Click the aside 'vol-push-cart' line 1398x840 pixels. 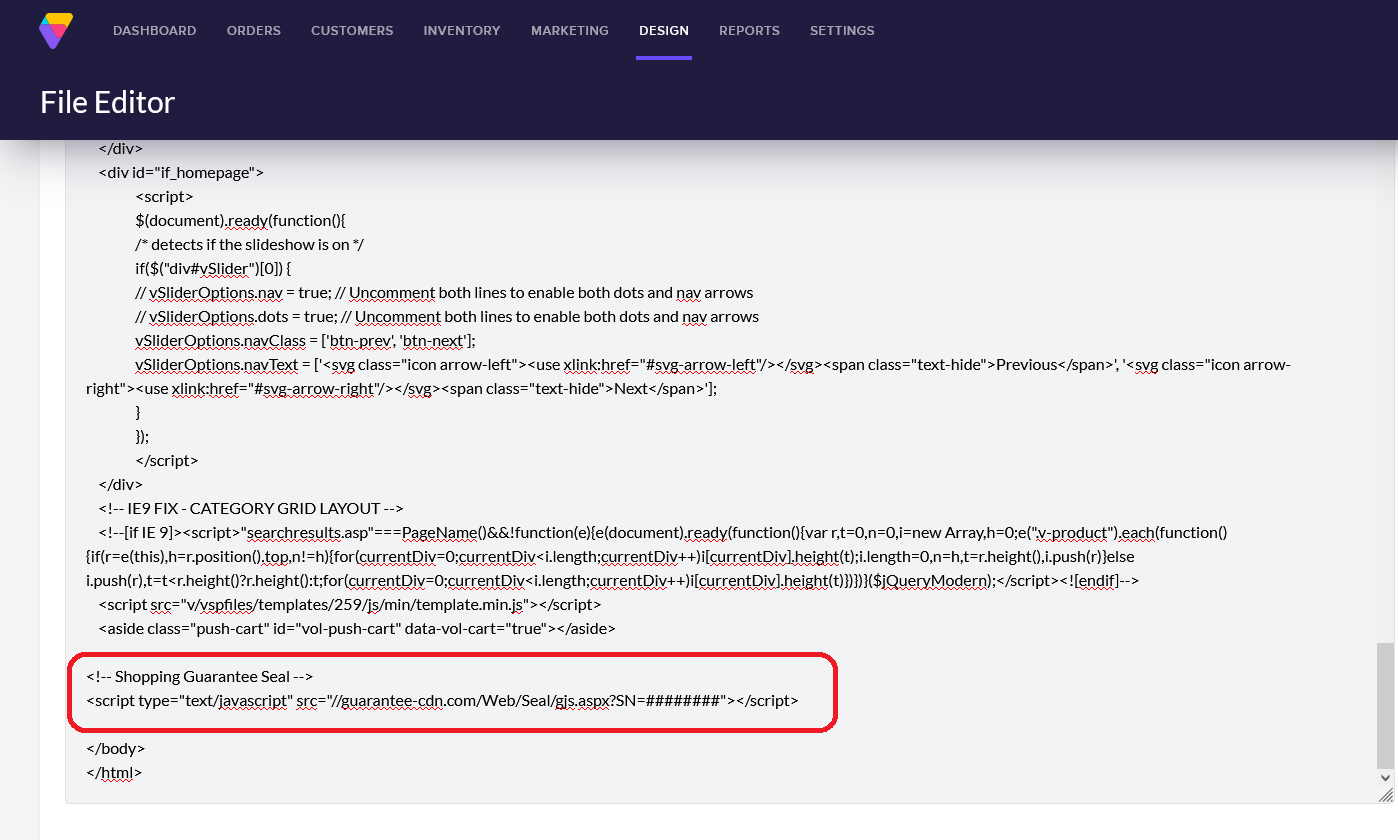pos(357,629)
